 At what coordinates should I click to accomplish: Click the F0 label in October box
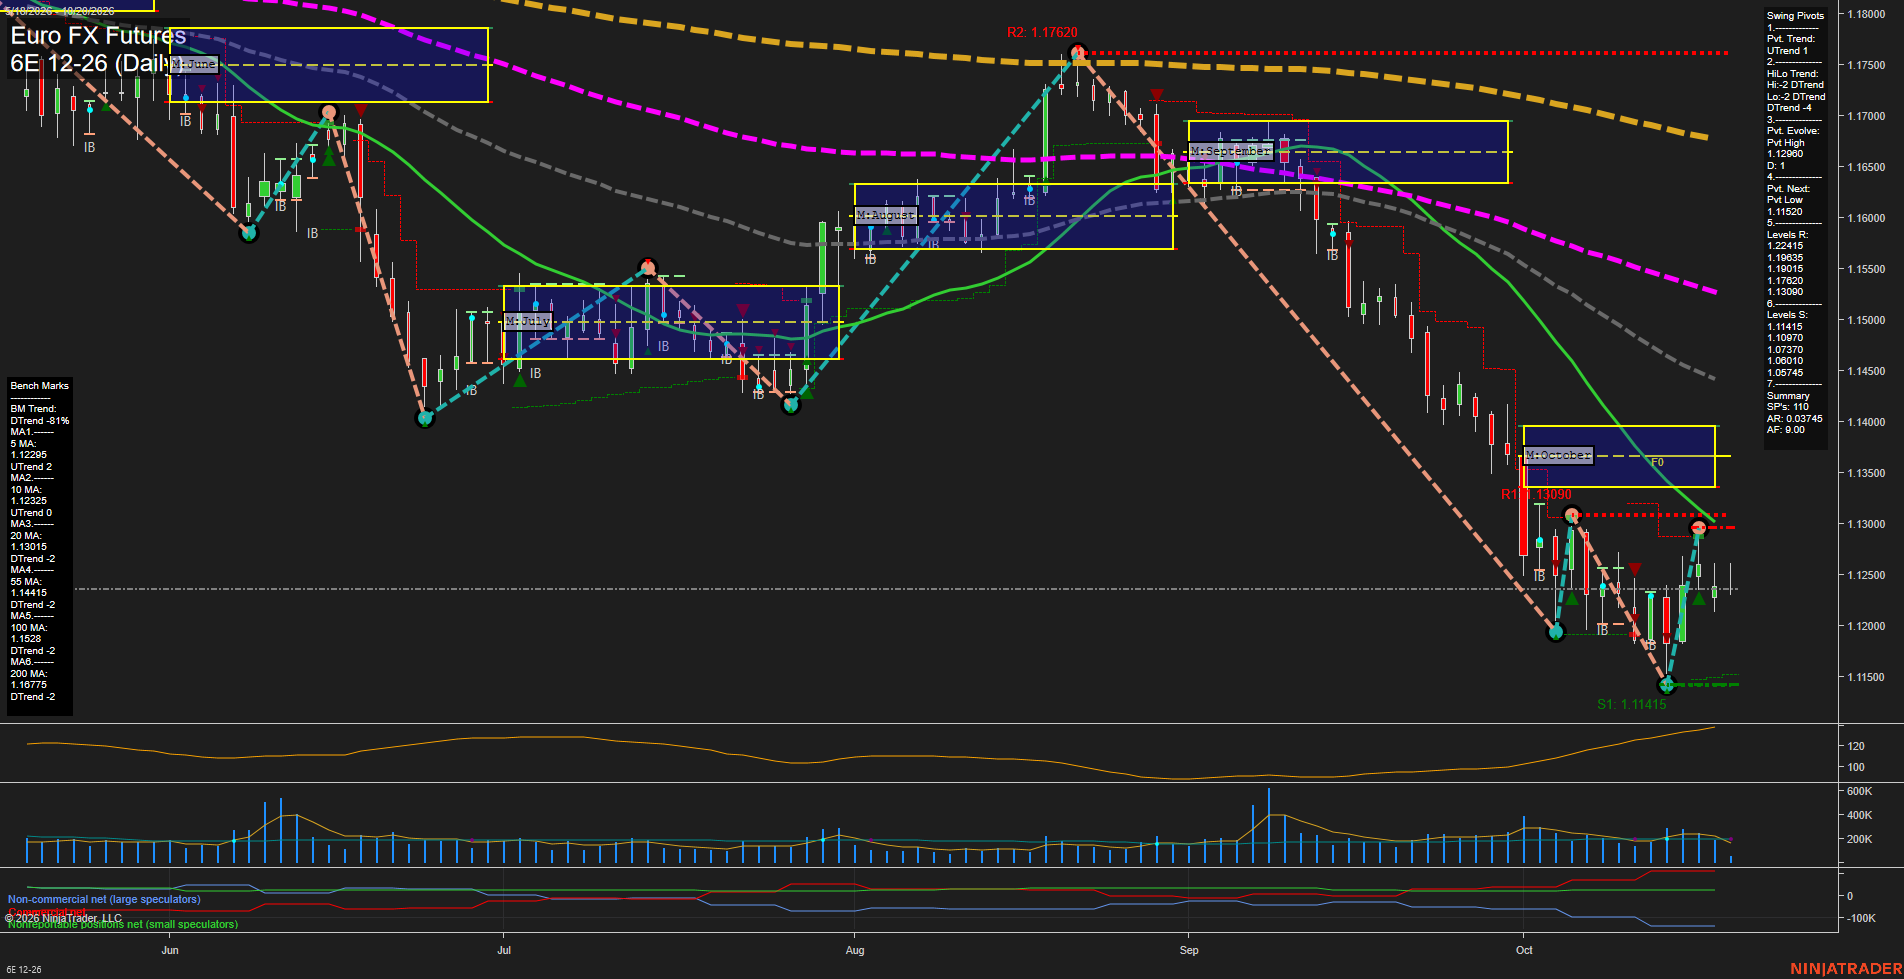tap(1657, 462)
